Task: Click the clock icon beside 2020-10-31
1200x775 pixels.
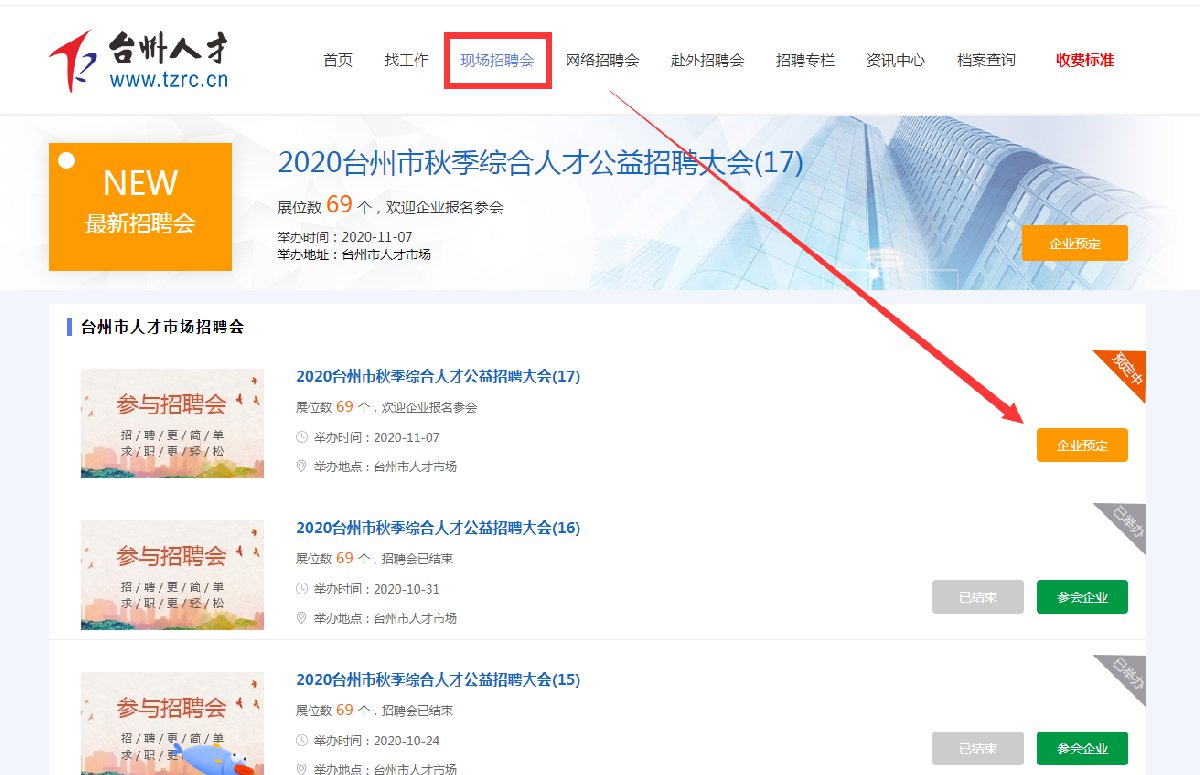Action: pyautogui.click(x=302, y=589)
